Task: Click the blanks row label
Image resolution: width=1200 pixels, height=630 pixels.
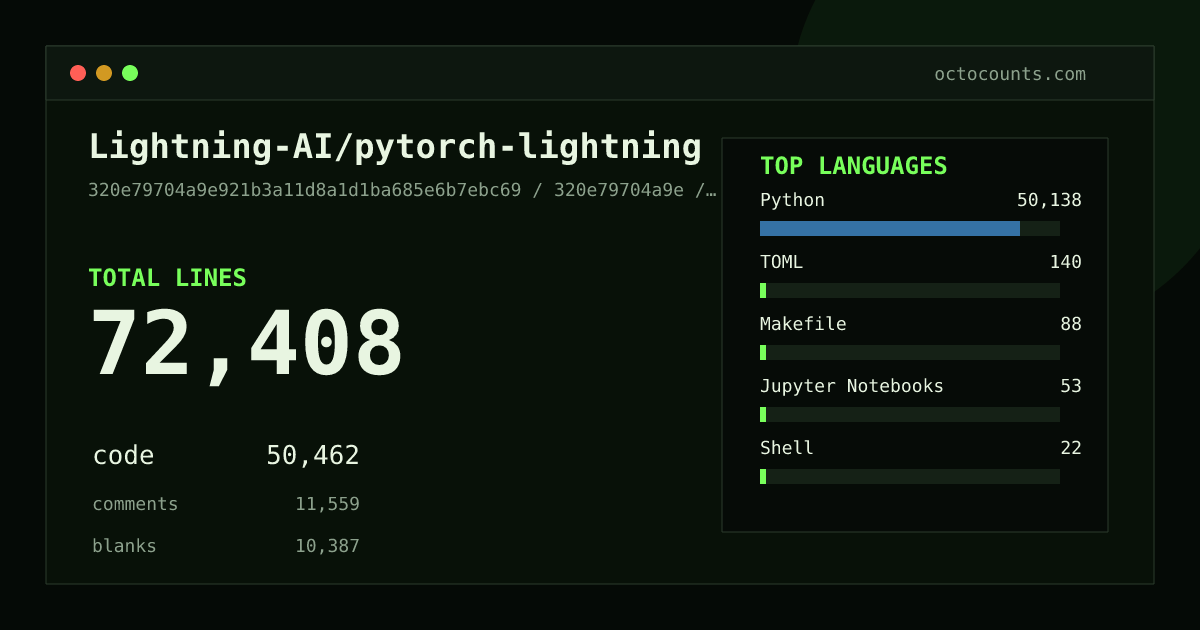Action: [124, 546]
